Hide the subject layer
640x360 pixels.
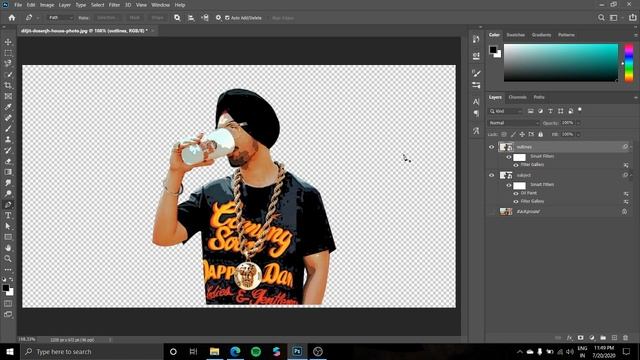[x=491, y=175]
